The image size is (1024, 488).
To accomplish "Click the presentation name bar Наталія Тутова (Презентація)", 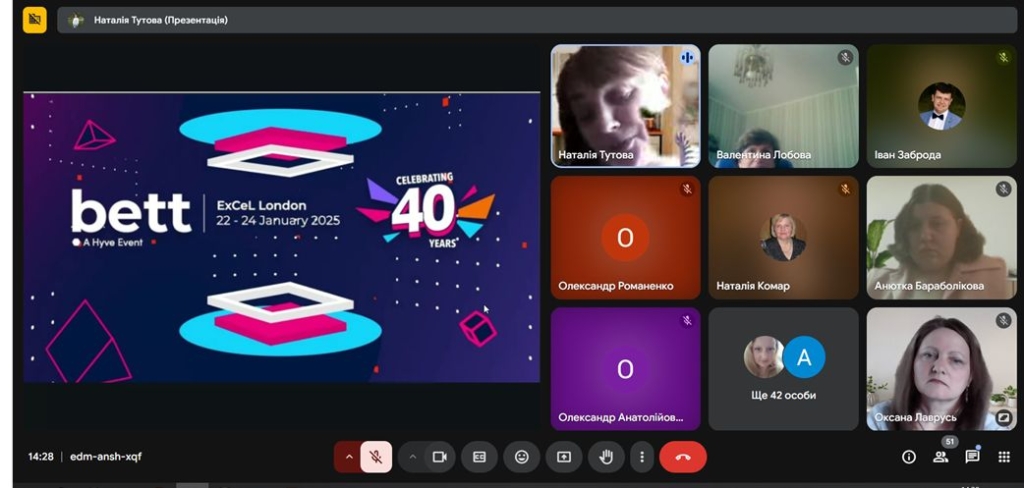I will (x=160, y=19).
